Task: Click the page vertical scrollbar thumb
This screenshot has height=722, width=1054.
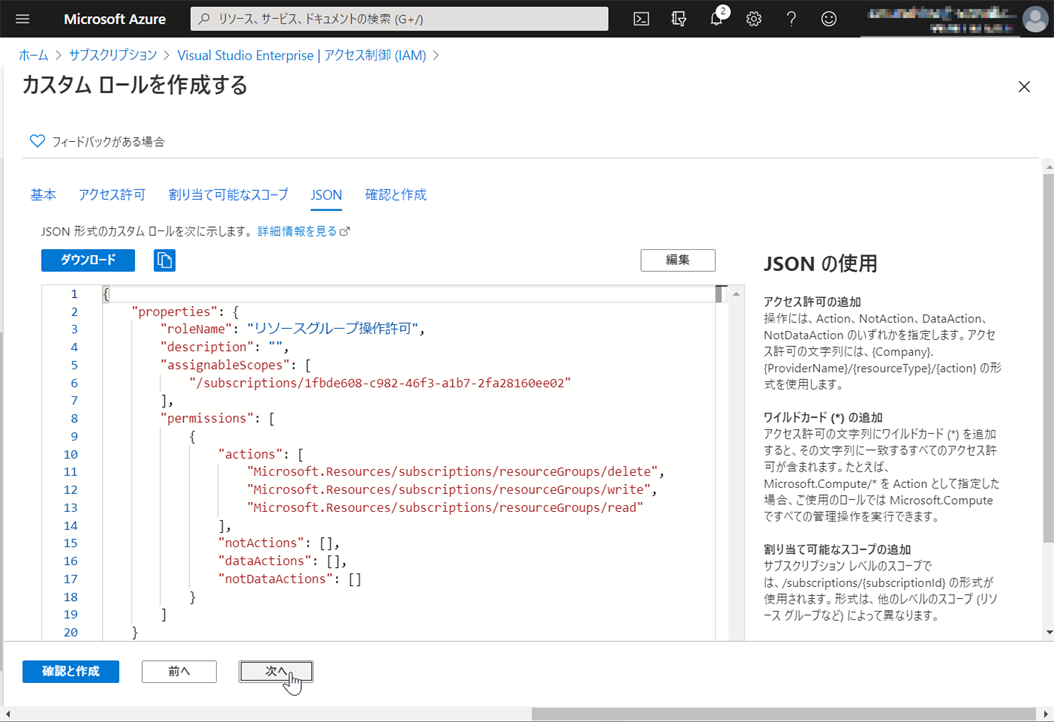Action: [1049, 356]
